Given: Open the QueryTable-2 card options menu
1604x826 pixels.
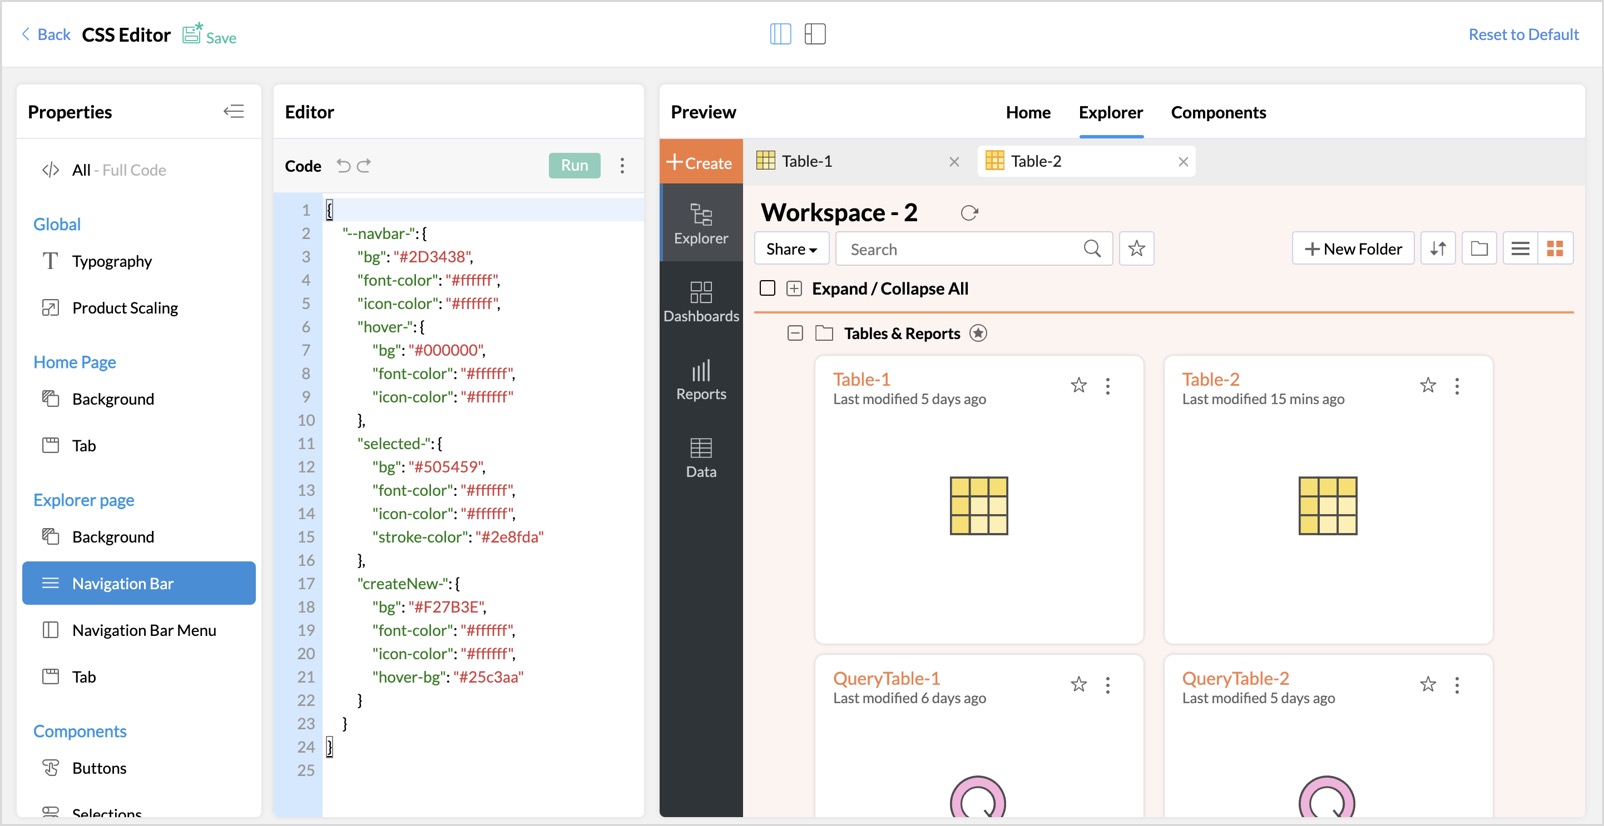Looking at the screenshot, I should [x=1457, y=685].
